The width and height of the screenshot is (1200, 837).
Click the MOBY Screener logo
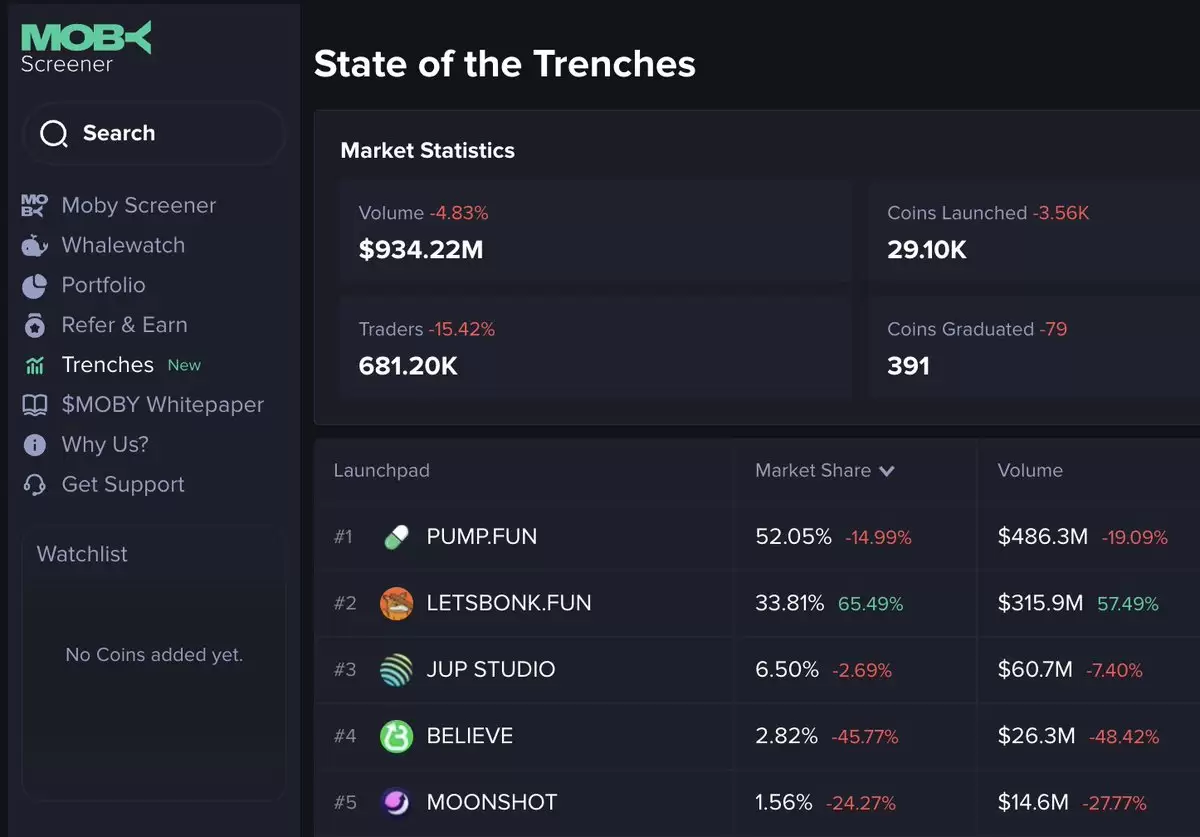point(86,48)
